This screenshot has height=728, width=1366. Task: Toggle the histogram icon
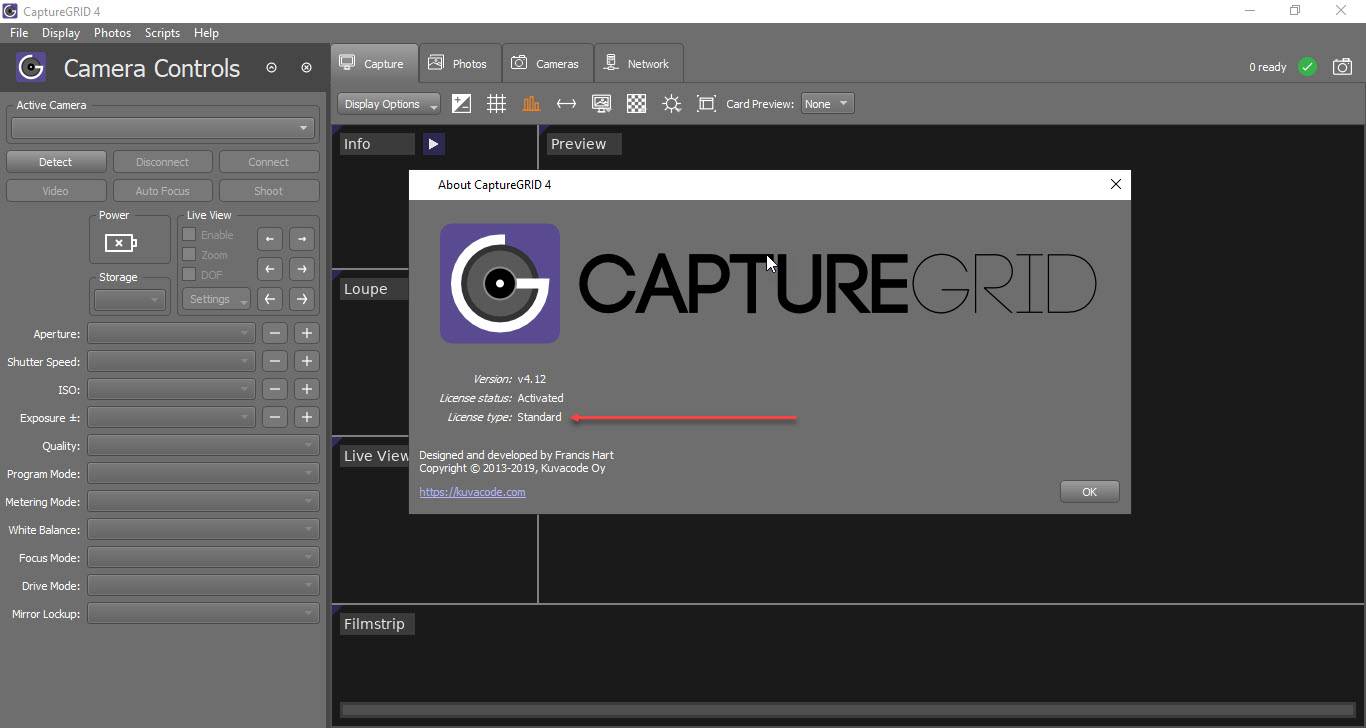coord(531,104)
